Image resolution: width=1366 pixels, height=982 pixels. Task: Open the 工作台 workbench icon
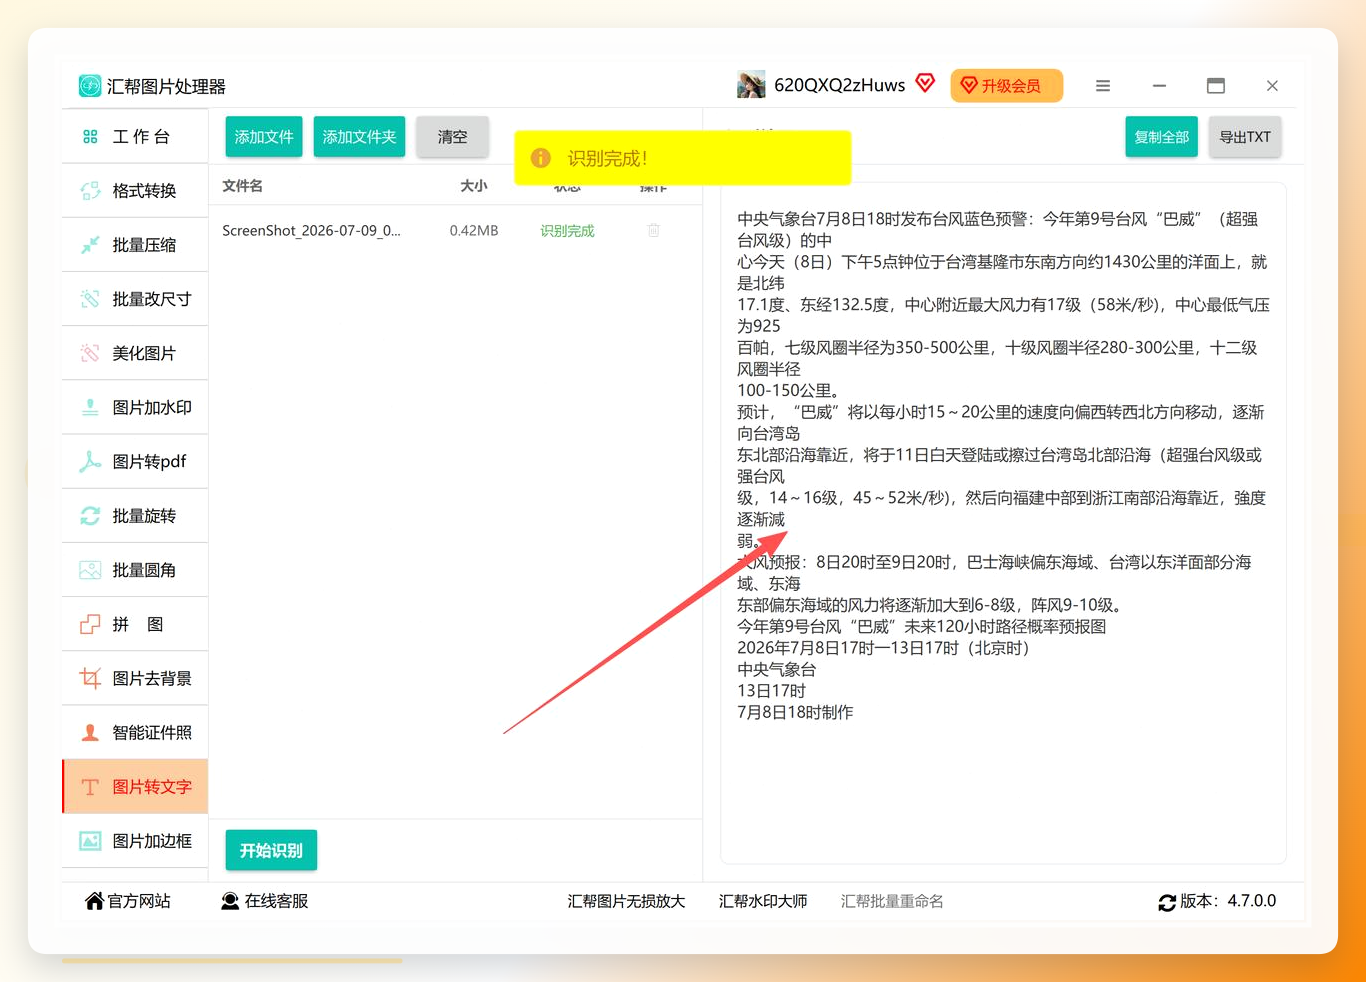coord(90,137)
